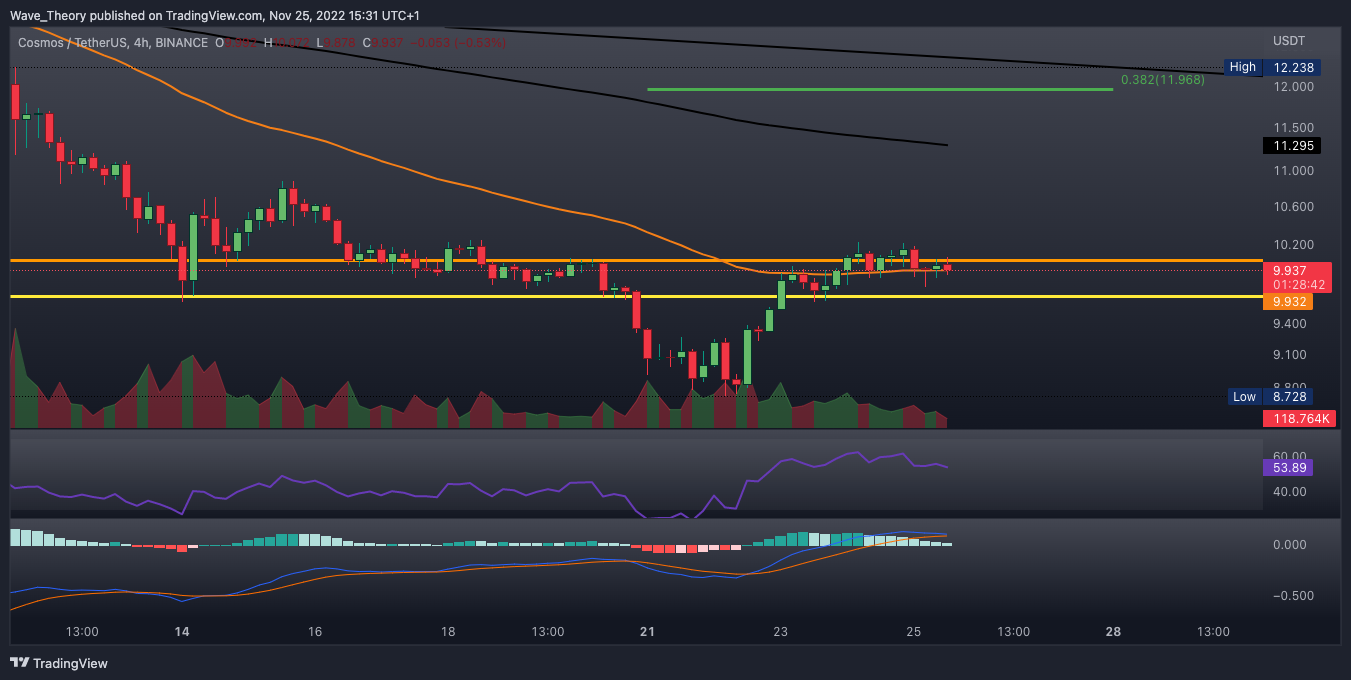Image resolution: width=1351 pixels, height=680 pixels.
Task: Click the MACD 0.000 scale label
Action: coord(1290,545)
